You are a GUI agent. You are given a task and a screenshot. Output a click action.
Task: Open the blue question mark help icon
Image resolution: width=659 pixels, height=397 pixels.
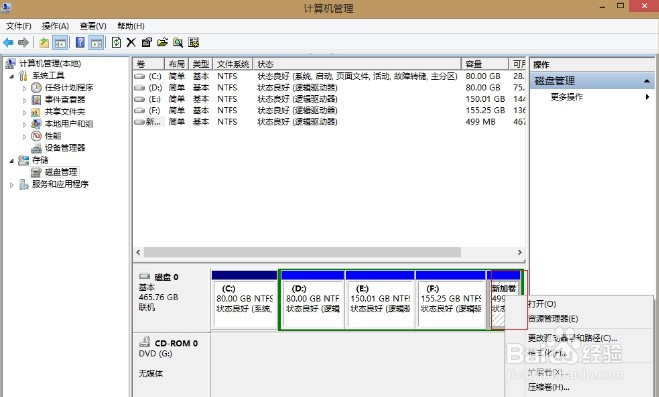pos(80,42)
